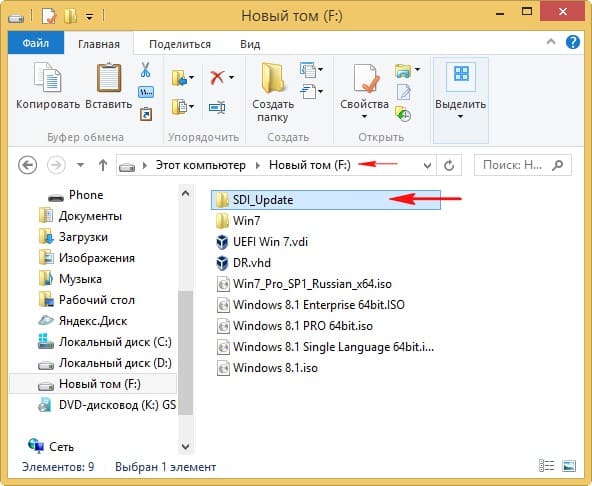Refresh the current folder

pyautogui.click(x=449, y=165)
